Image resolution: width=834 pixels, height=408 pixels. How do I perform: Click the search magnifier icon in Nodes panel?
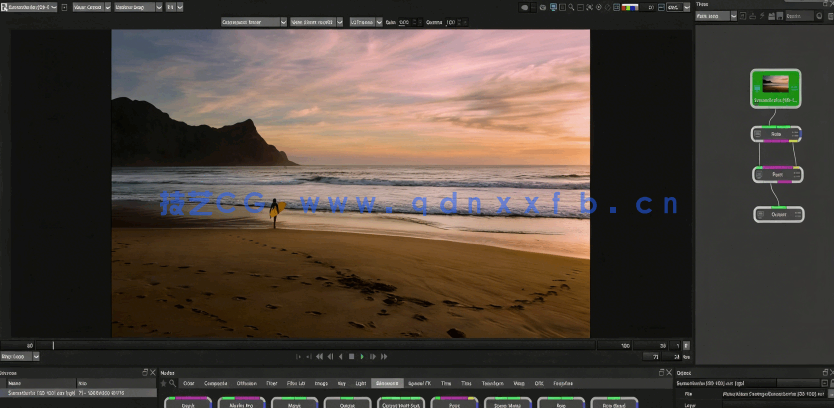(x=172, y=383)
